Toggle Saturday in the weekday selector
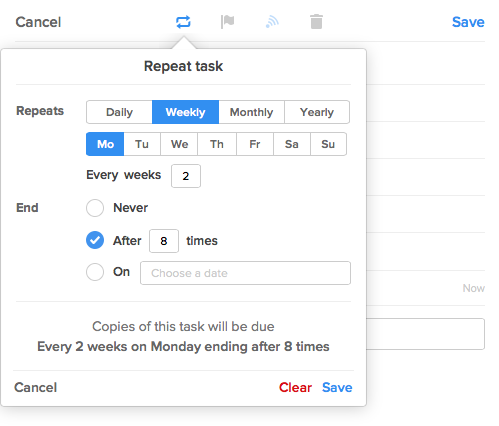Viewport: 499px width, 426px height. [x=292, y=144]
